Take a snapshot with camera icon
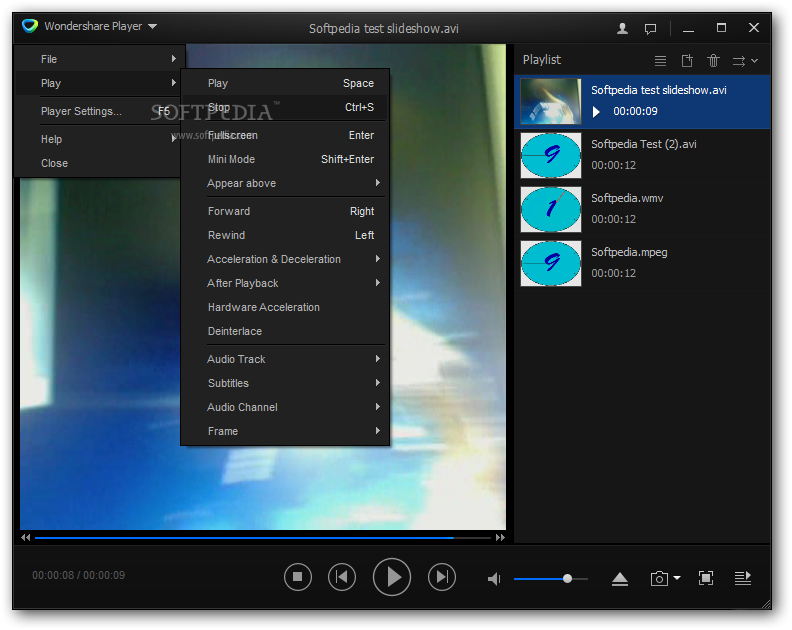792x630 pixels. pos(659,578)
